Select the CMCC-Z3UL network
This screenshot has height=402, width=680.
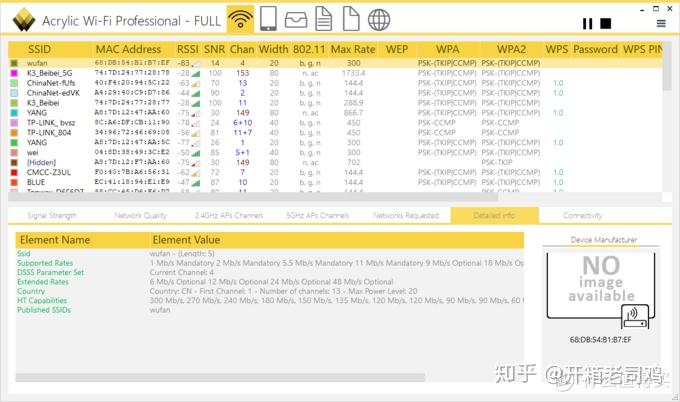click(x=335, y=173)
